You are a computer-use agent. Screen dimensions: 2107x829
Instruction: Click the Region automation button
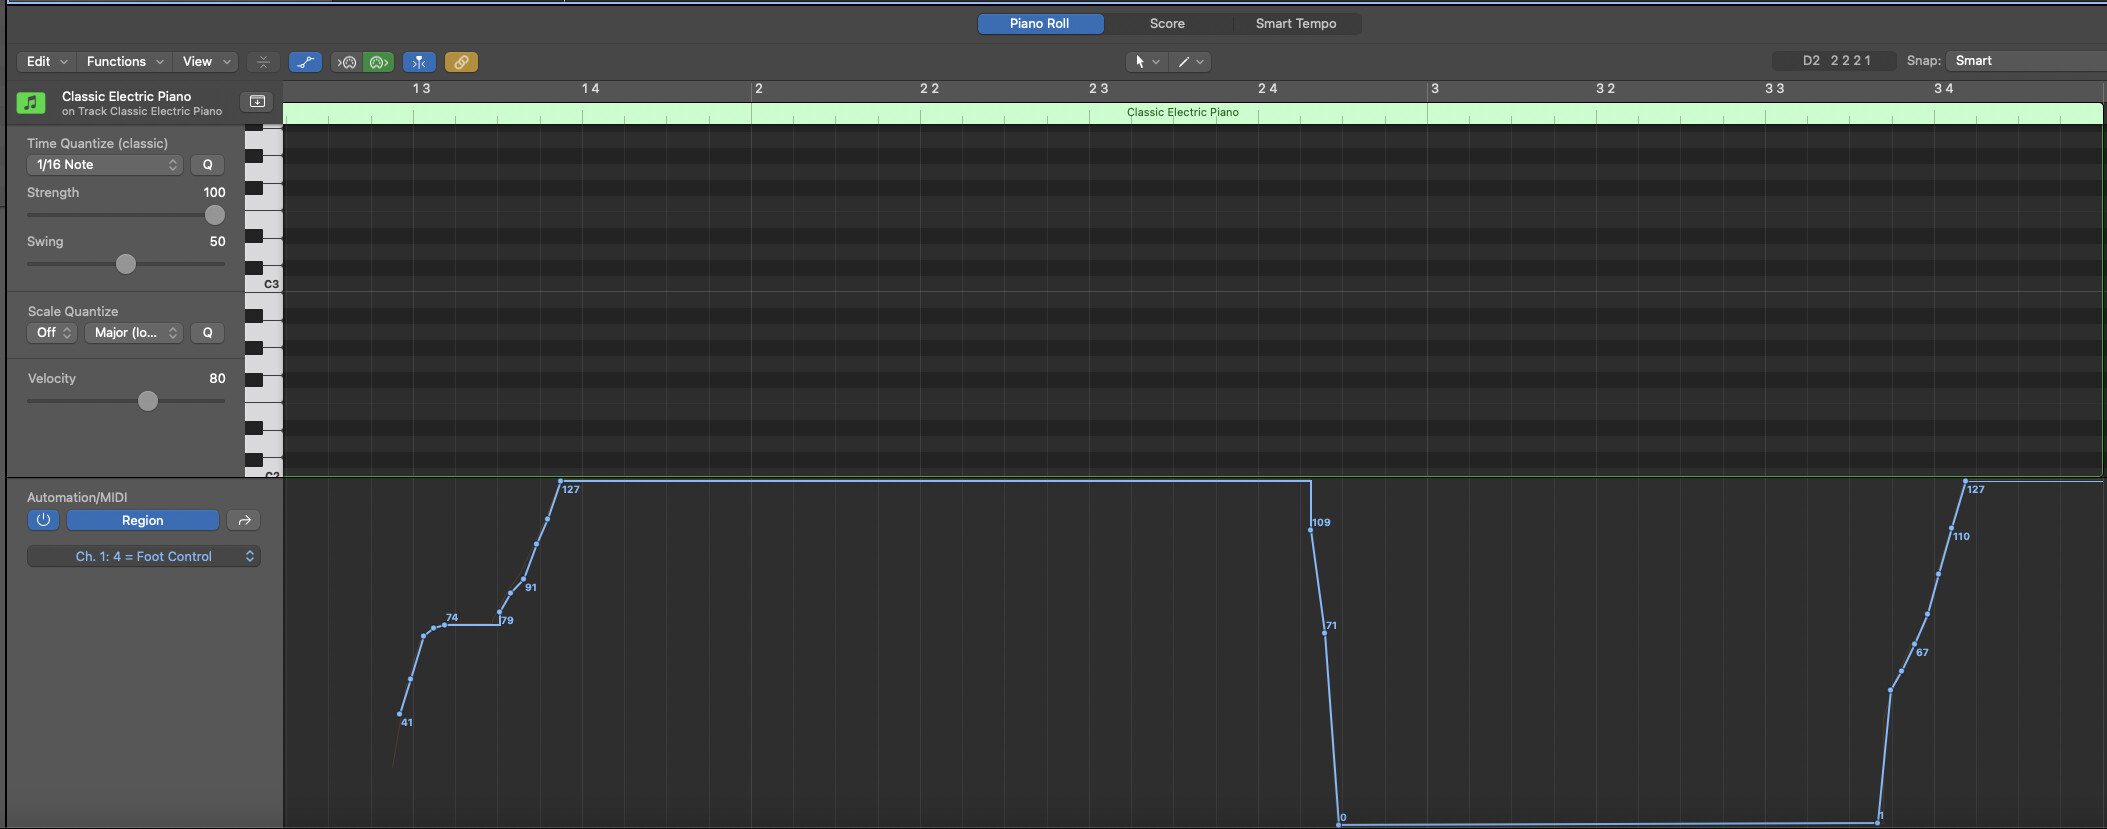point(142,521)
